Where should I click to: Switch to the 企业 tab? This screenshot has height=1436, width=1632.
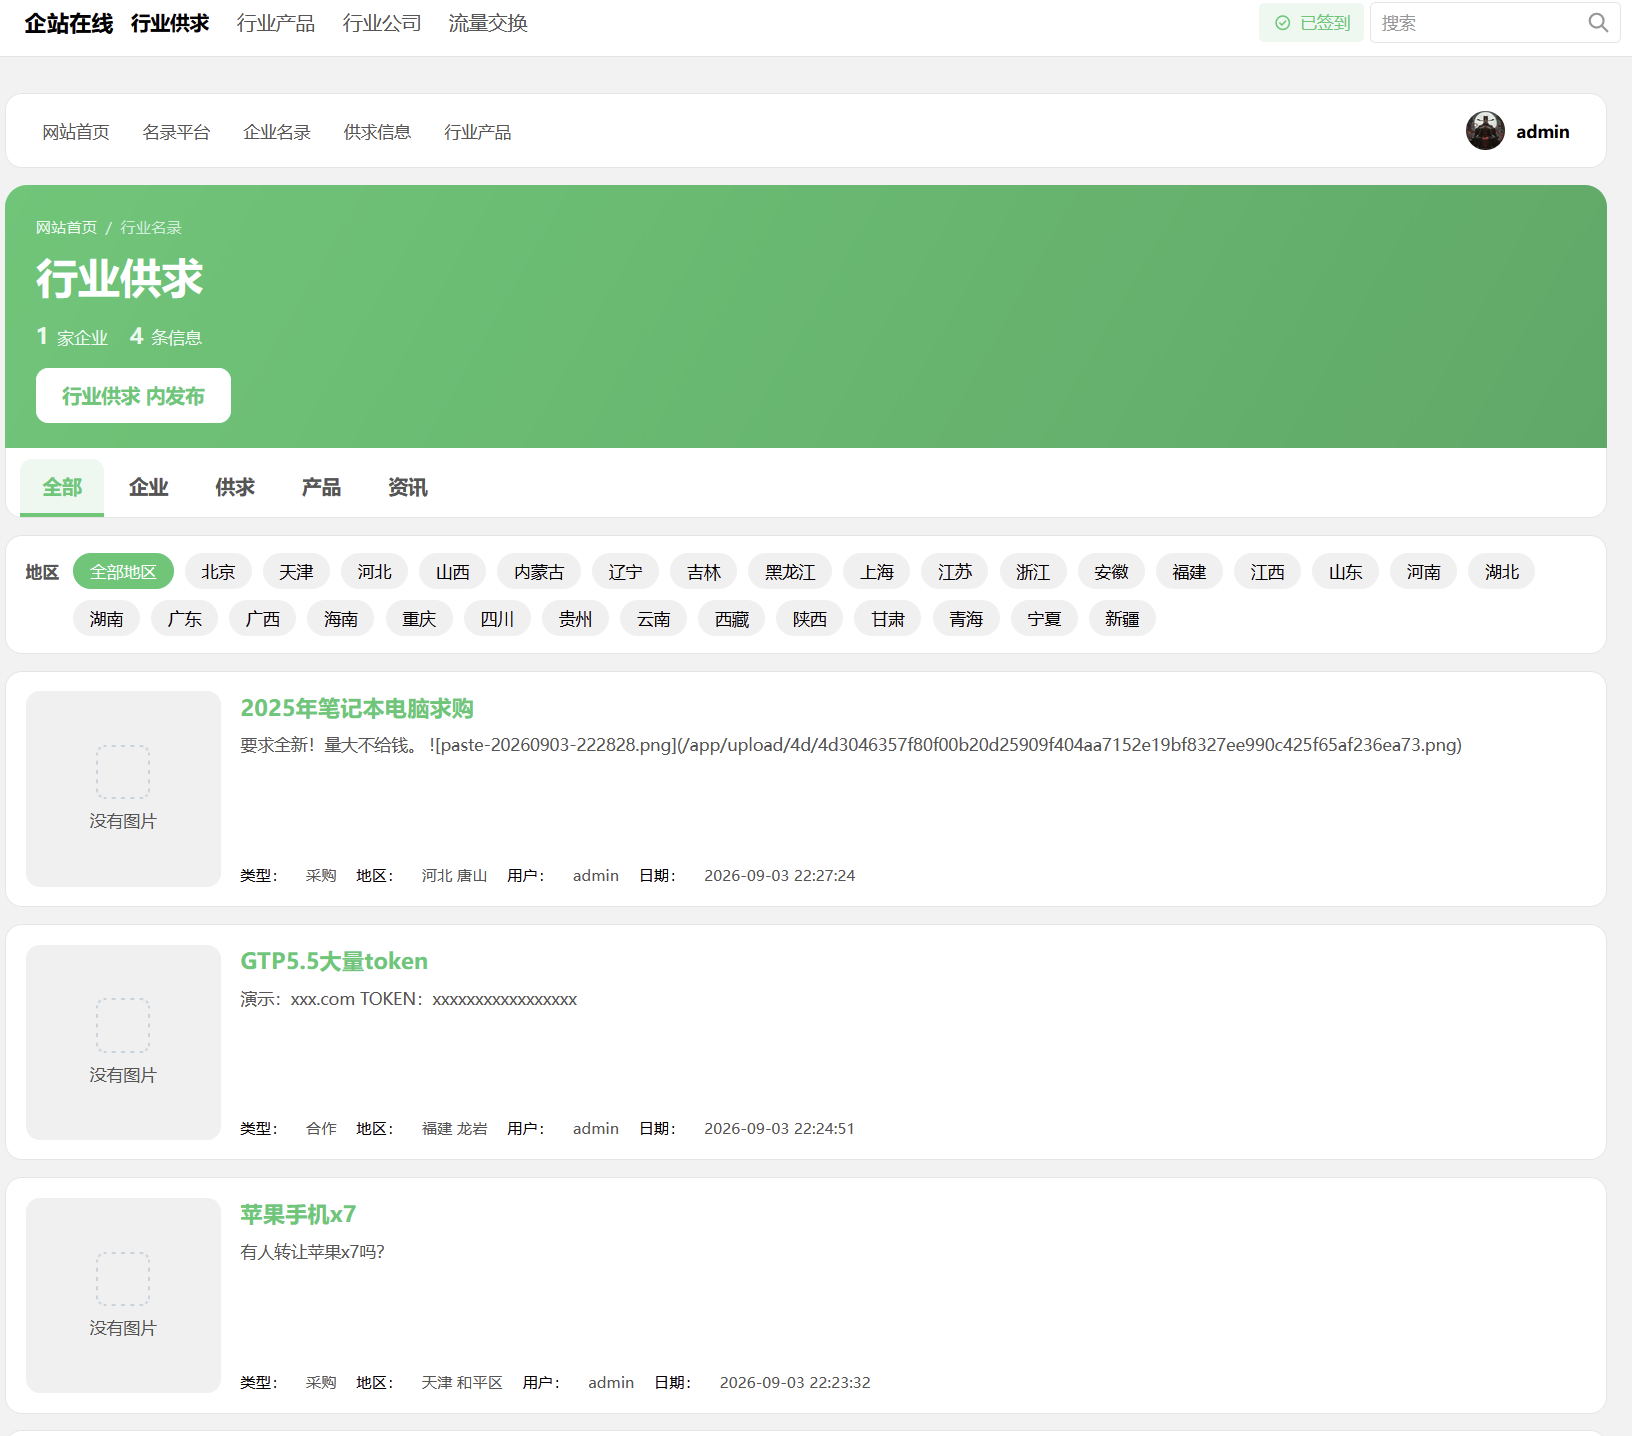pyautogui.click(x=148, y=487)
